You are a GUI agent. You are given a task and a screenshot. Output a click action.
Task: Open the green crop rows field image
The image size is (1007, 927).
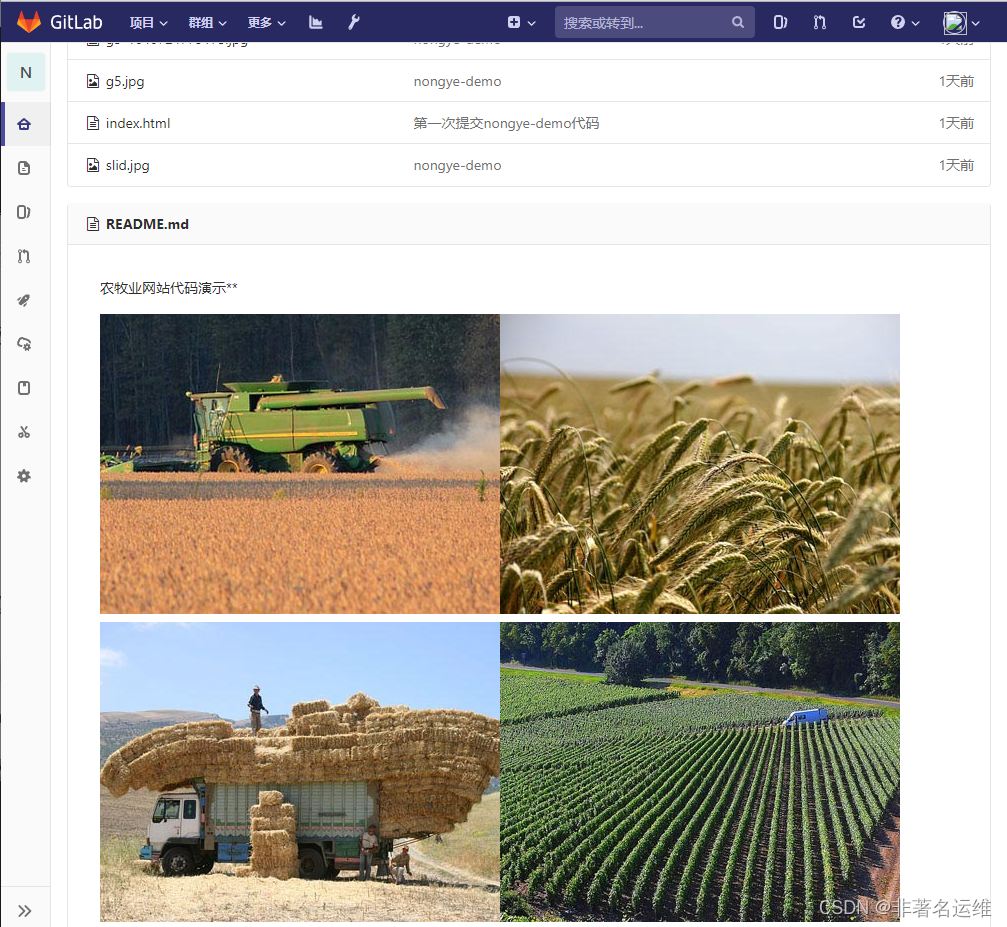[700, 772]
